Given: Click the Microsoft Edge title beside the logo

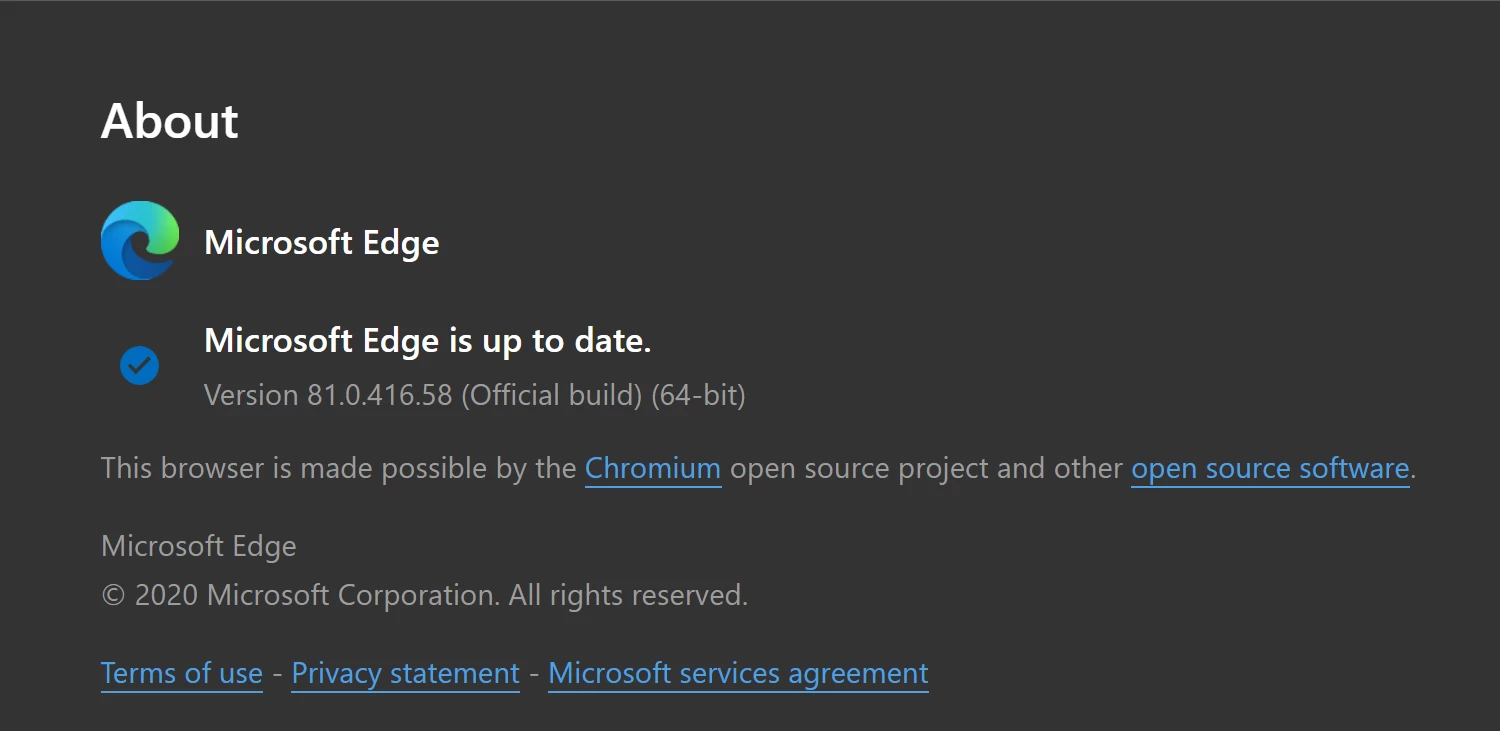Looking at the screenshot, I should coord(321,242).
